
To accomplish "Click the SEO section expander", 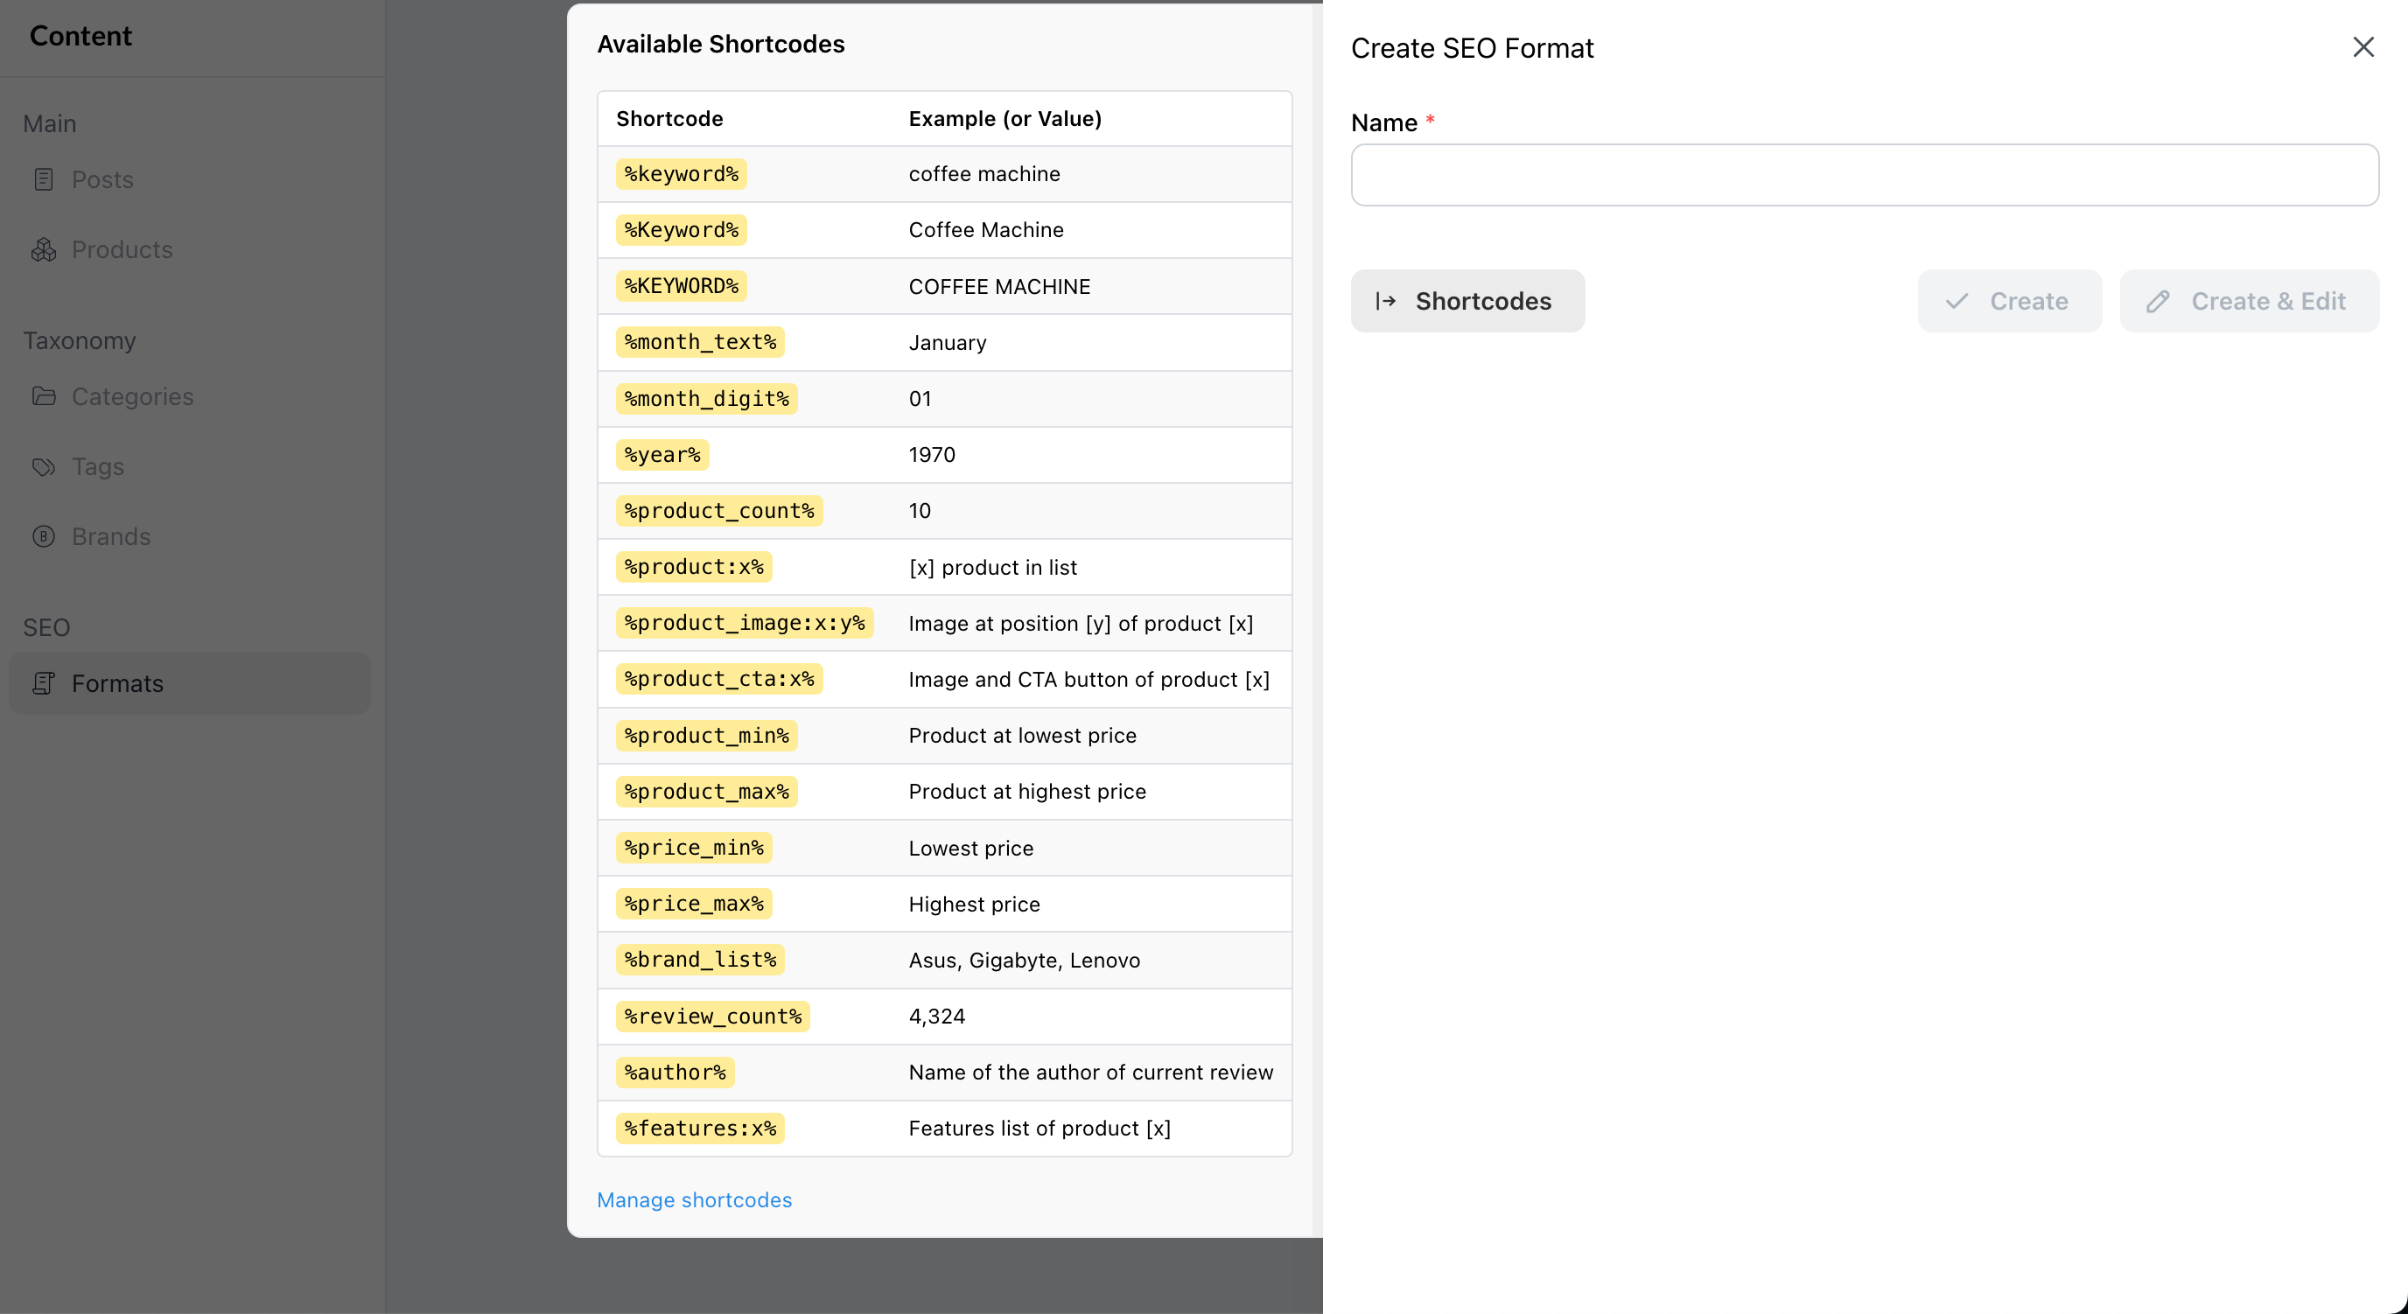I will [45, 626].
